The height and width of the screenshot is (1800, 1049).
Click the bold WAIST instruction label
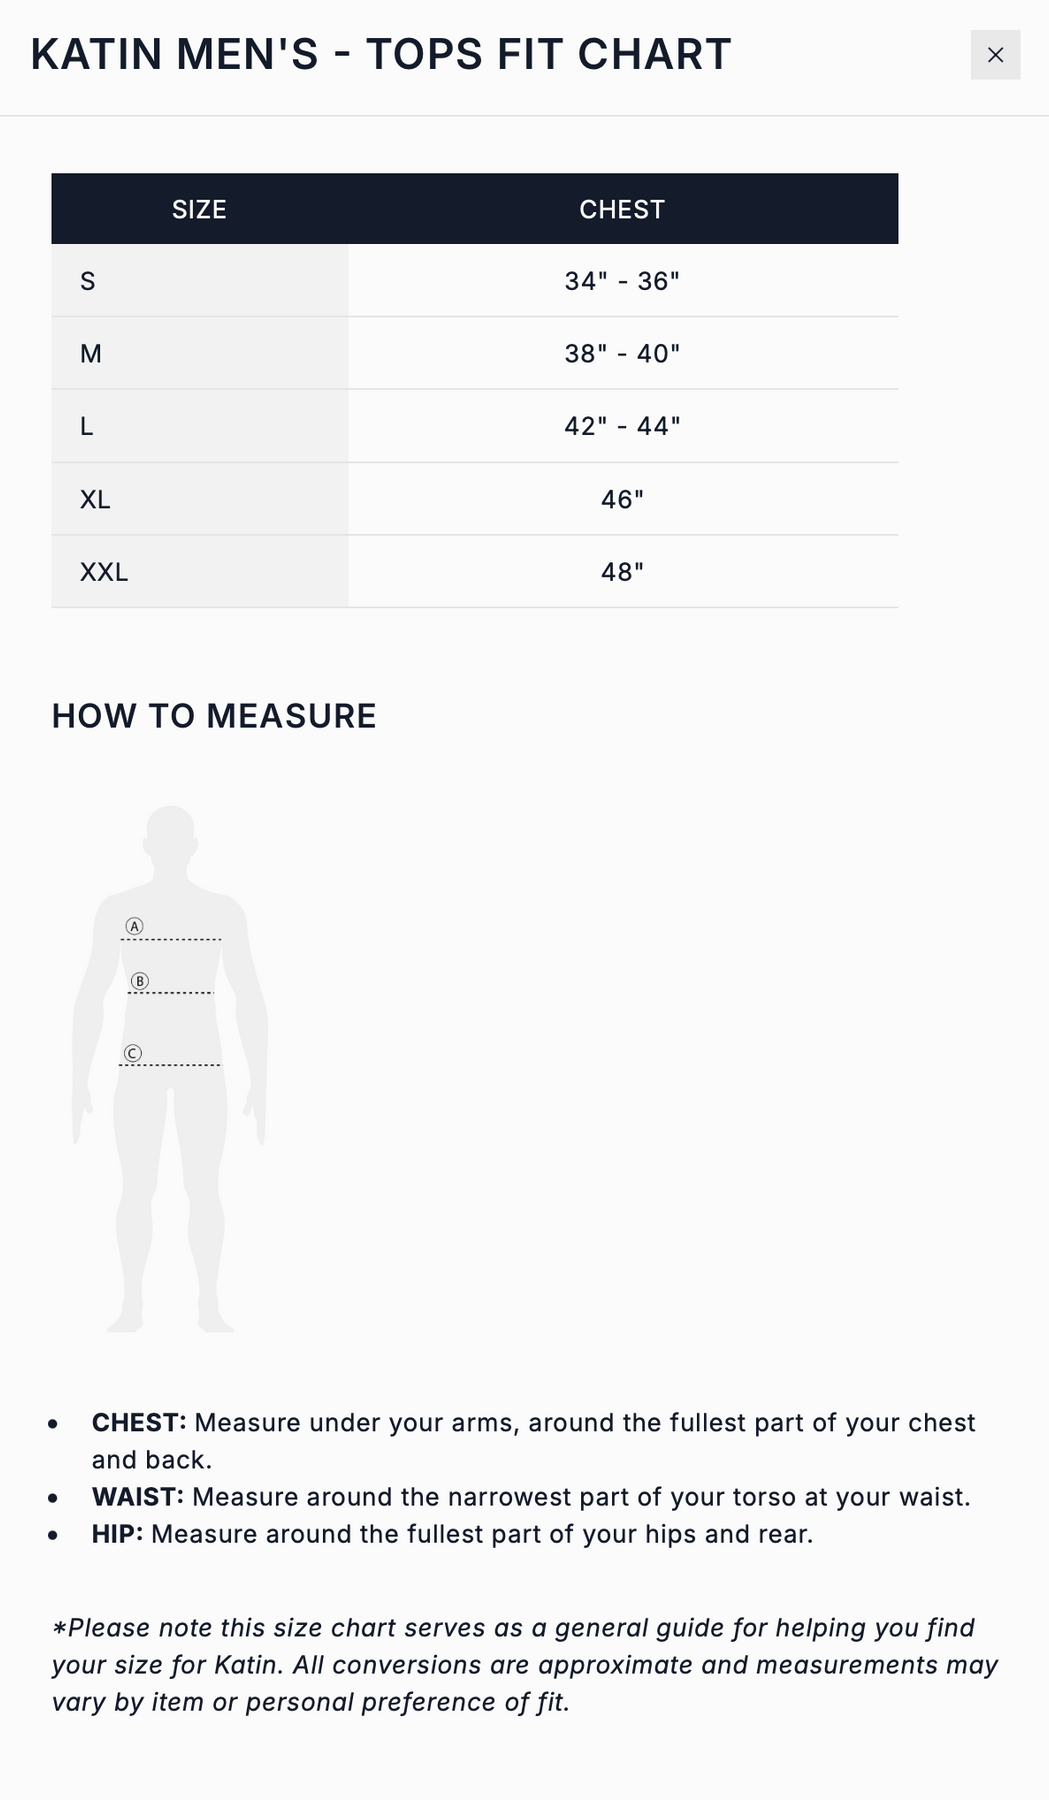[138, 1497]
